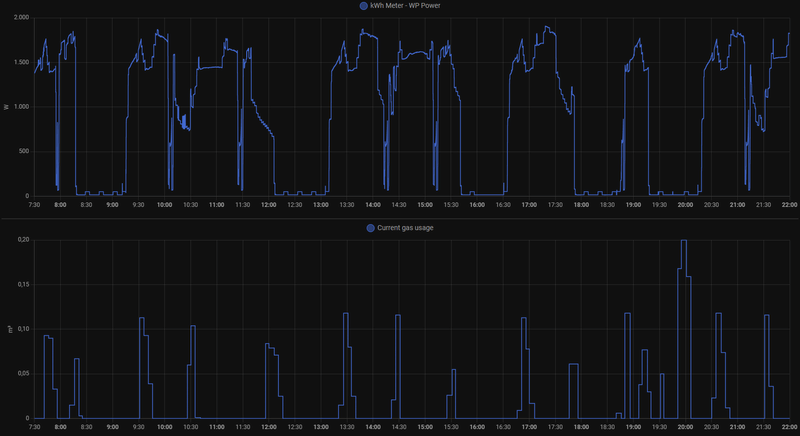Click the 15:00 time label under the gas chart
Image resolution: width=800 pixels, height=436 pixels.
[425, 427]
